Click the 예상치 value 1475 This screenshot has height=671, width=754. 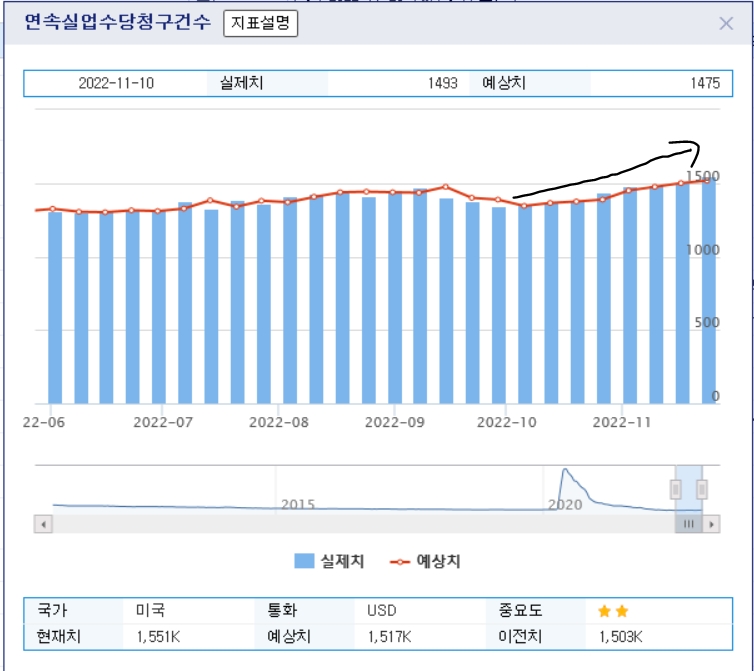tap(705, 83)
